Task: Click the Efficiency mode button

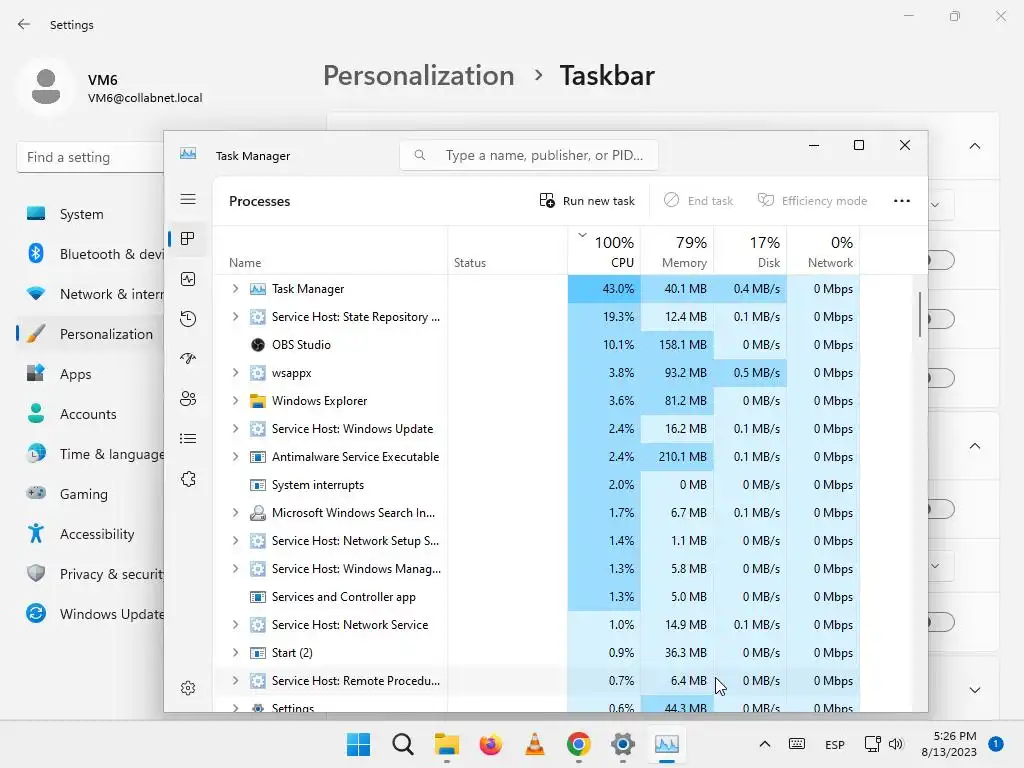Action: click(x=812, y=200)
